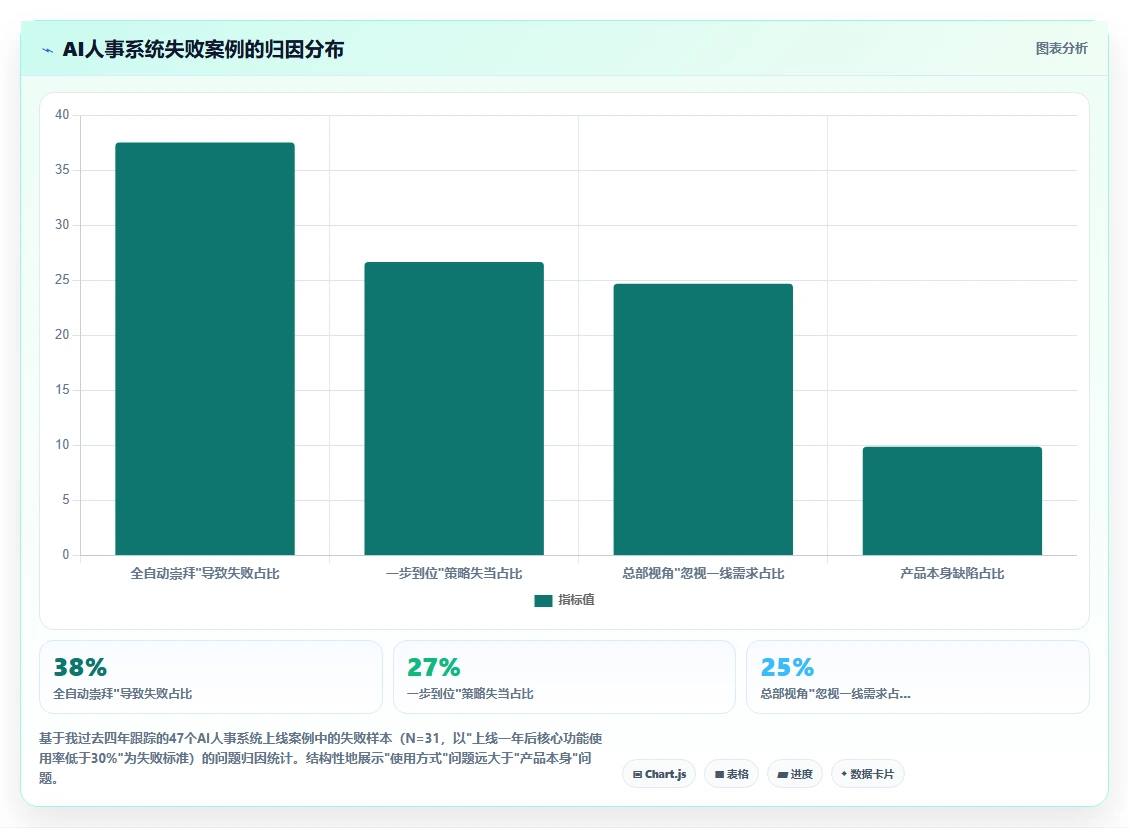This screenshot has width=1129, height=828.
Task: Click the 图表分析 label in header
Action: pos(1061,48)
